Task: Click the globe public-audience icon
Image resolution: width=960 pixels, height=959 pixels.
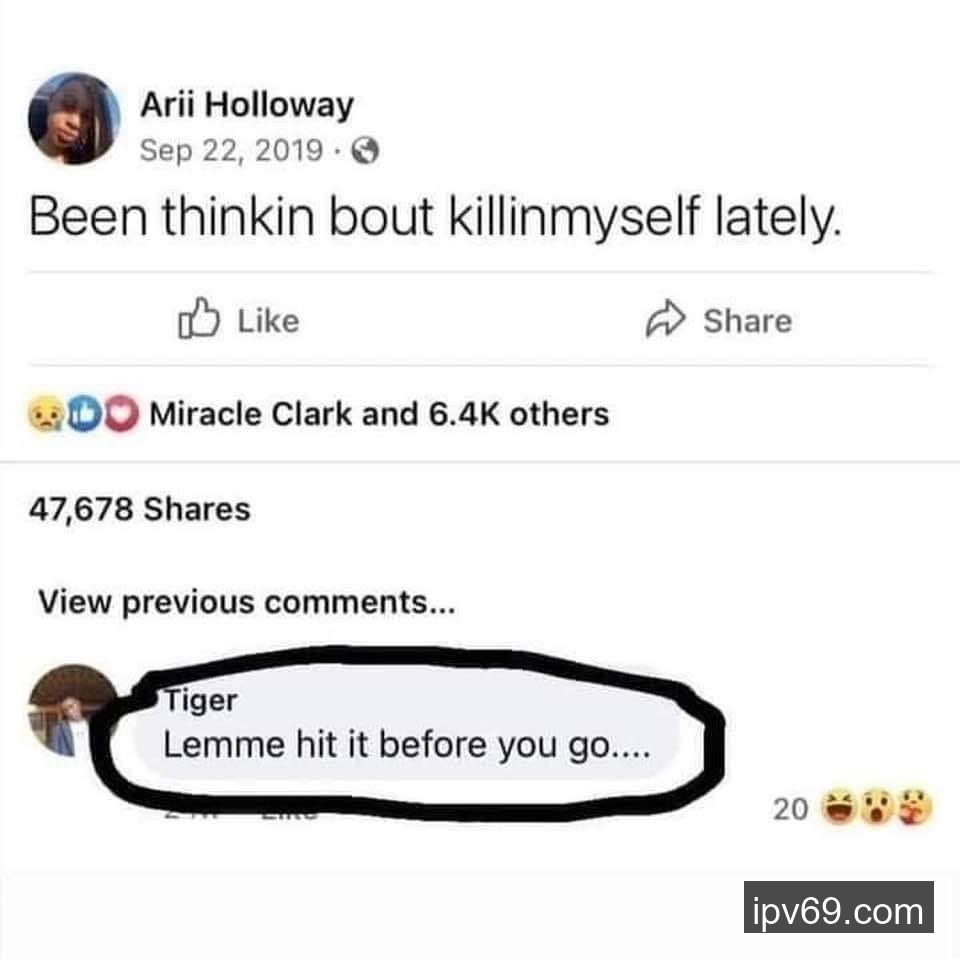Action: point(366,151)
